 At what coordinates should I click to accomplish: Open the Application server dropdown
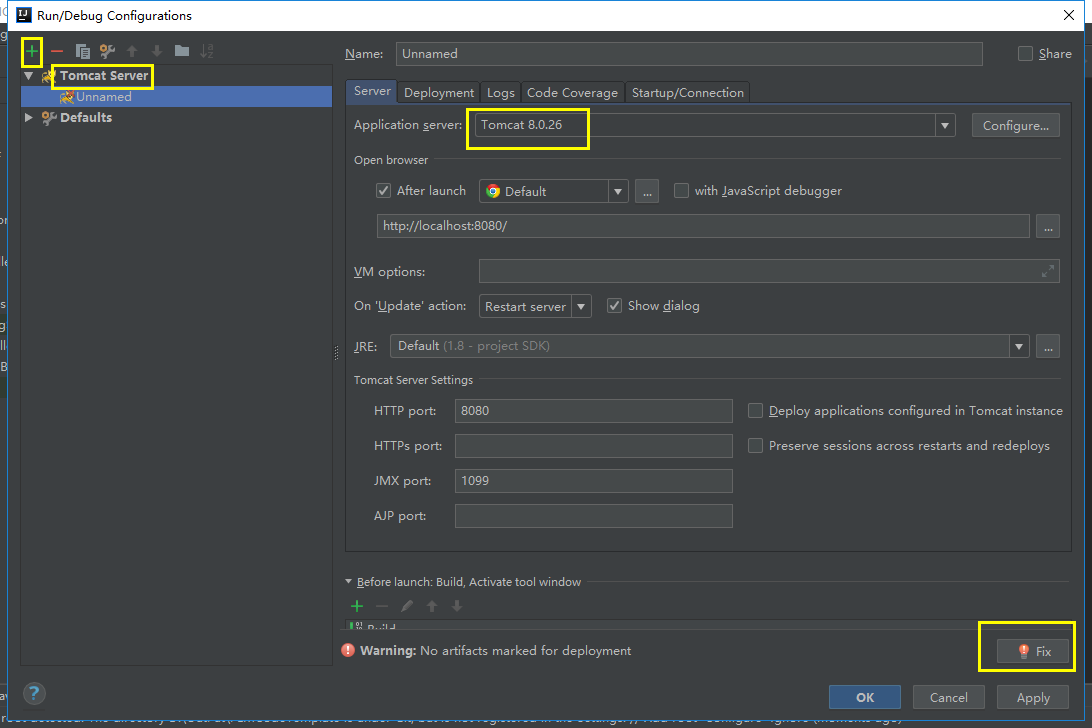(944, 125)
